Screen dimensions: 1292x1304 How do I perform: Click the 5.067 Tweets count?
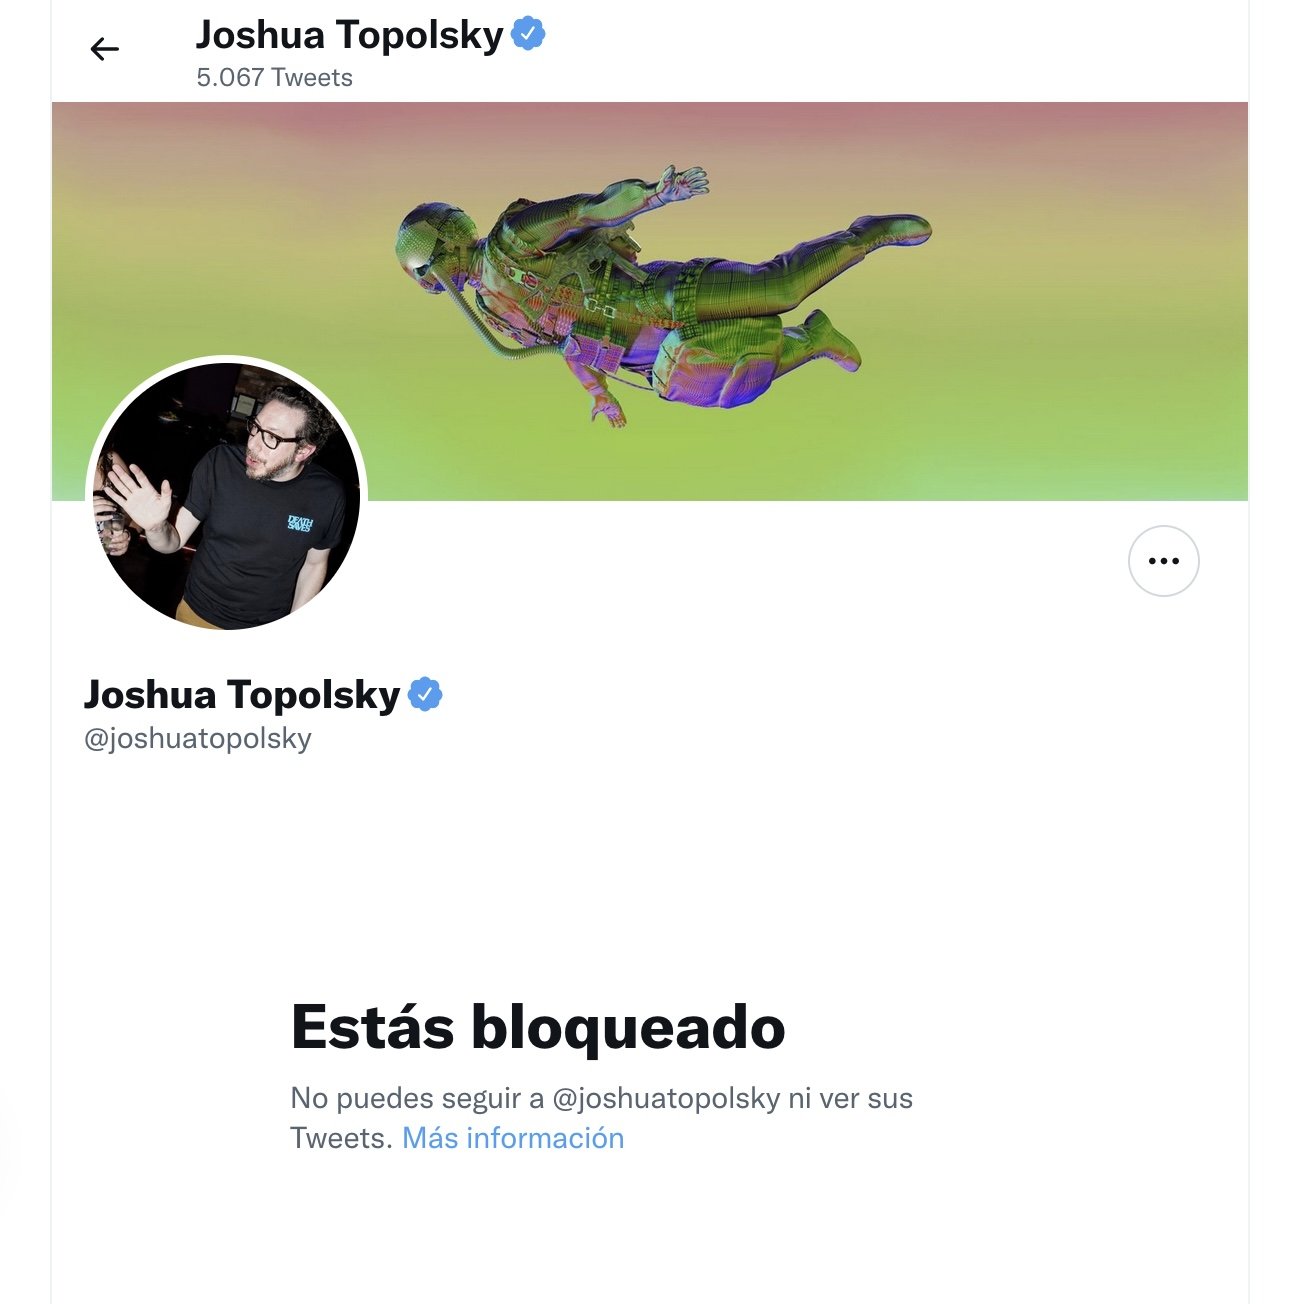[x=275, y=78]
